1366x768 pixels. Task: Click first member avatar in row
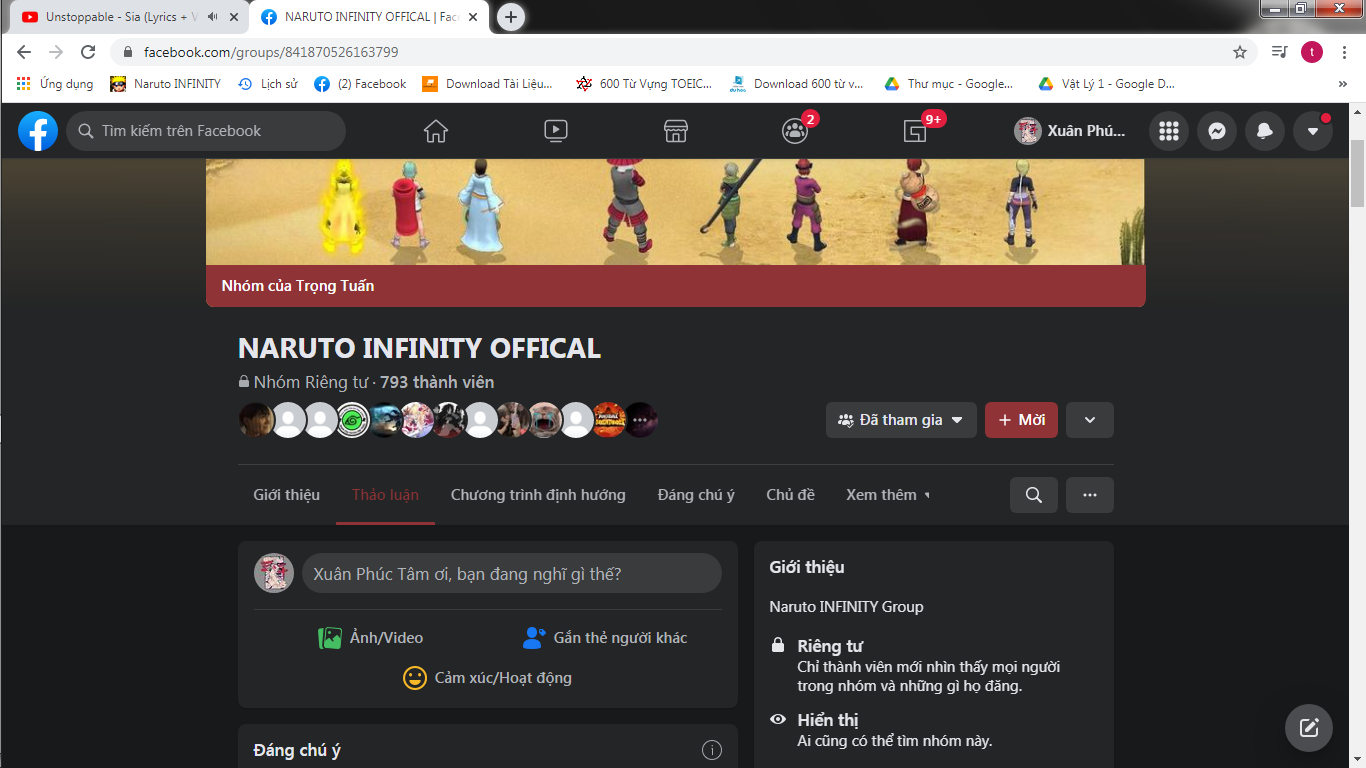[x=256, y=420]
